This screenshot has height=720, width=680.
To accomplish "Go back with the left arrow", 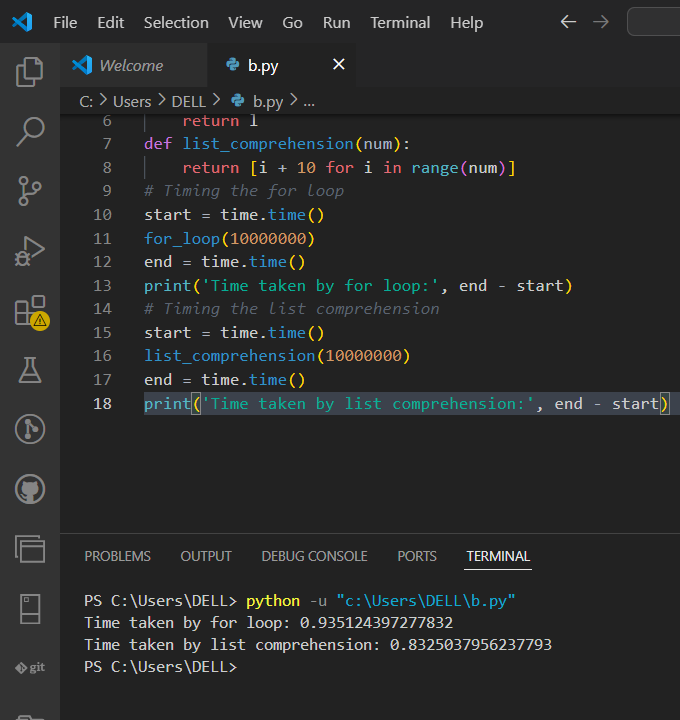I will pos(568,22).
